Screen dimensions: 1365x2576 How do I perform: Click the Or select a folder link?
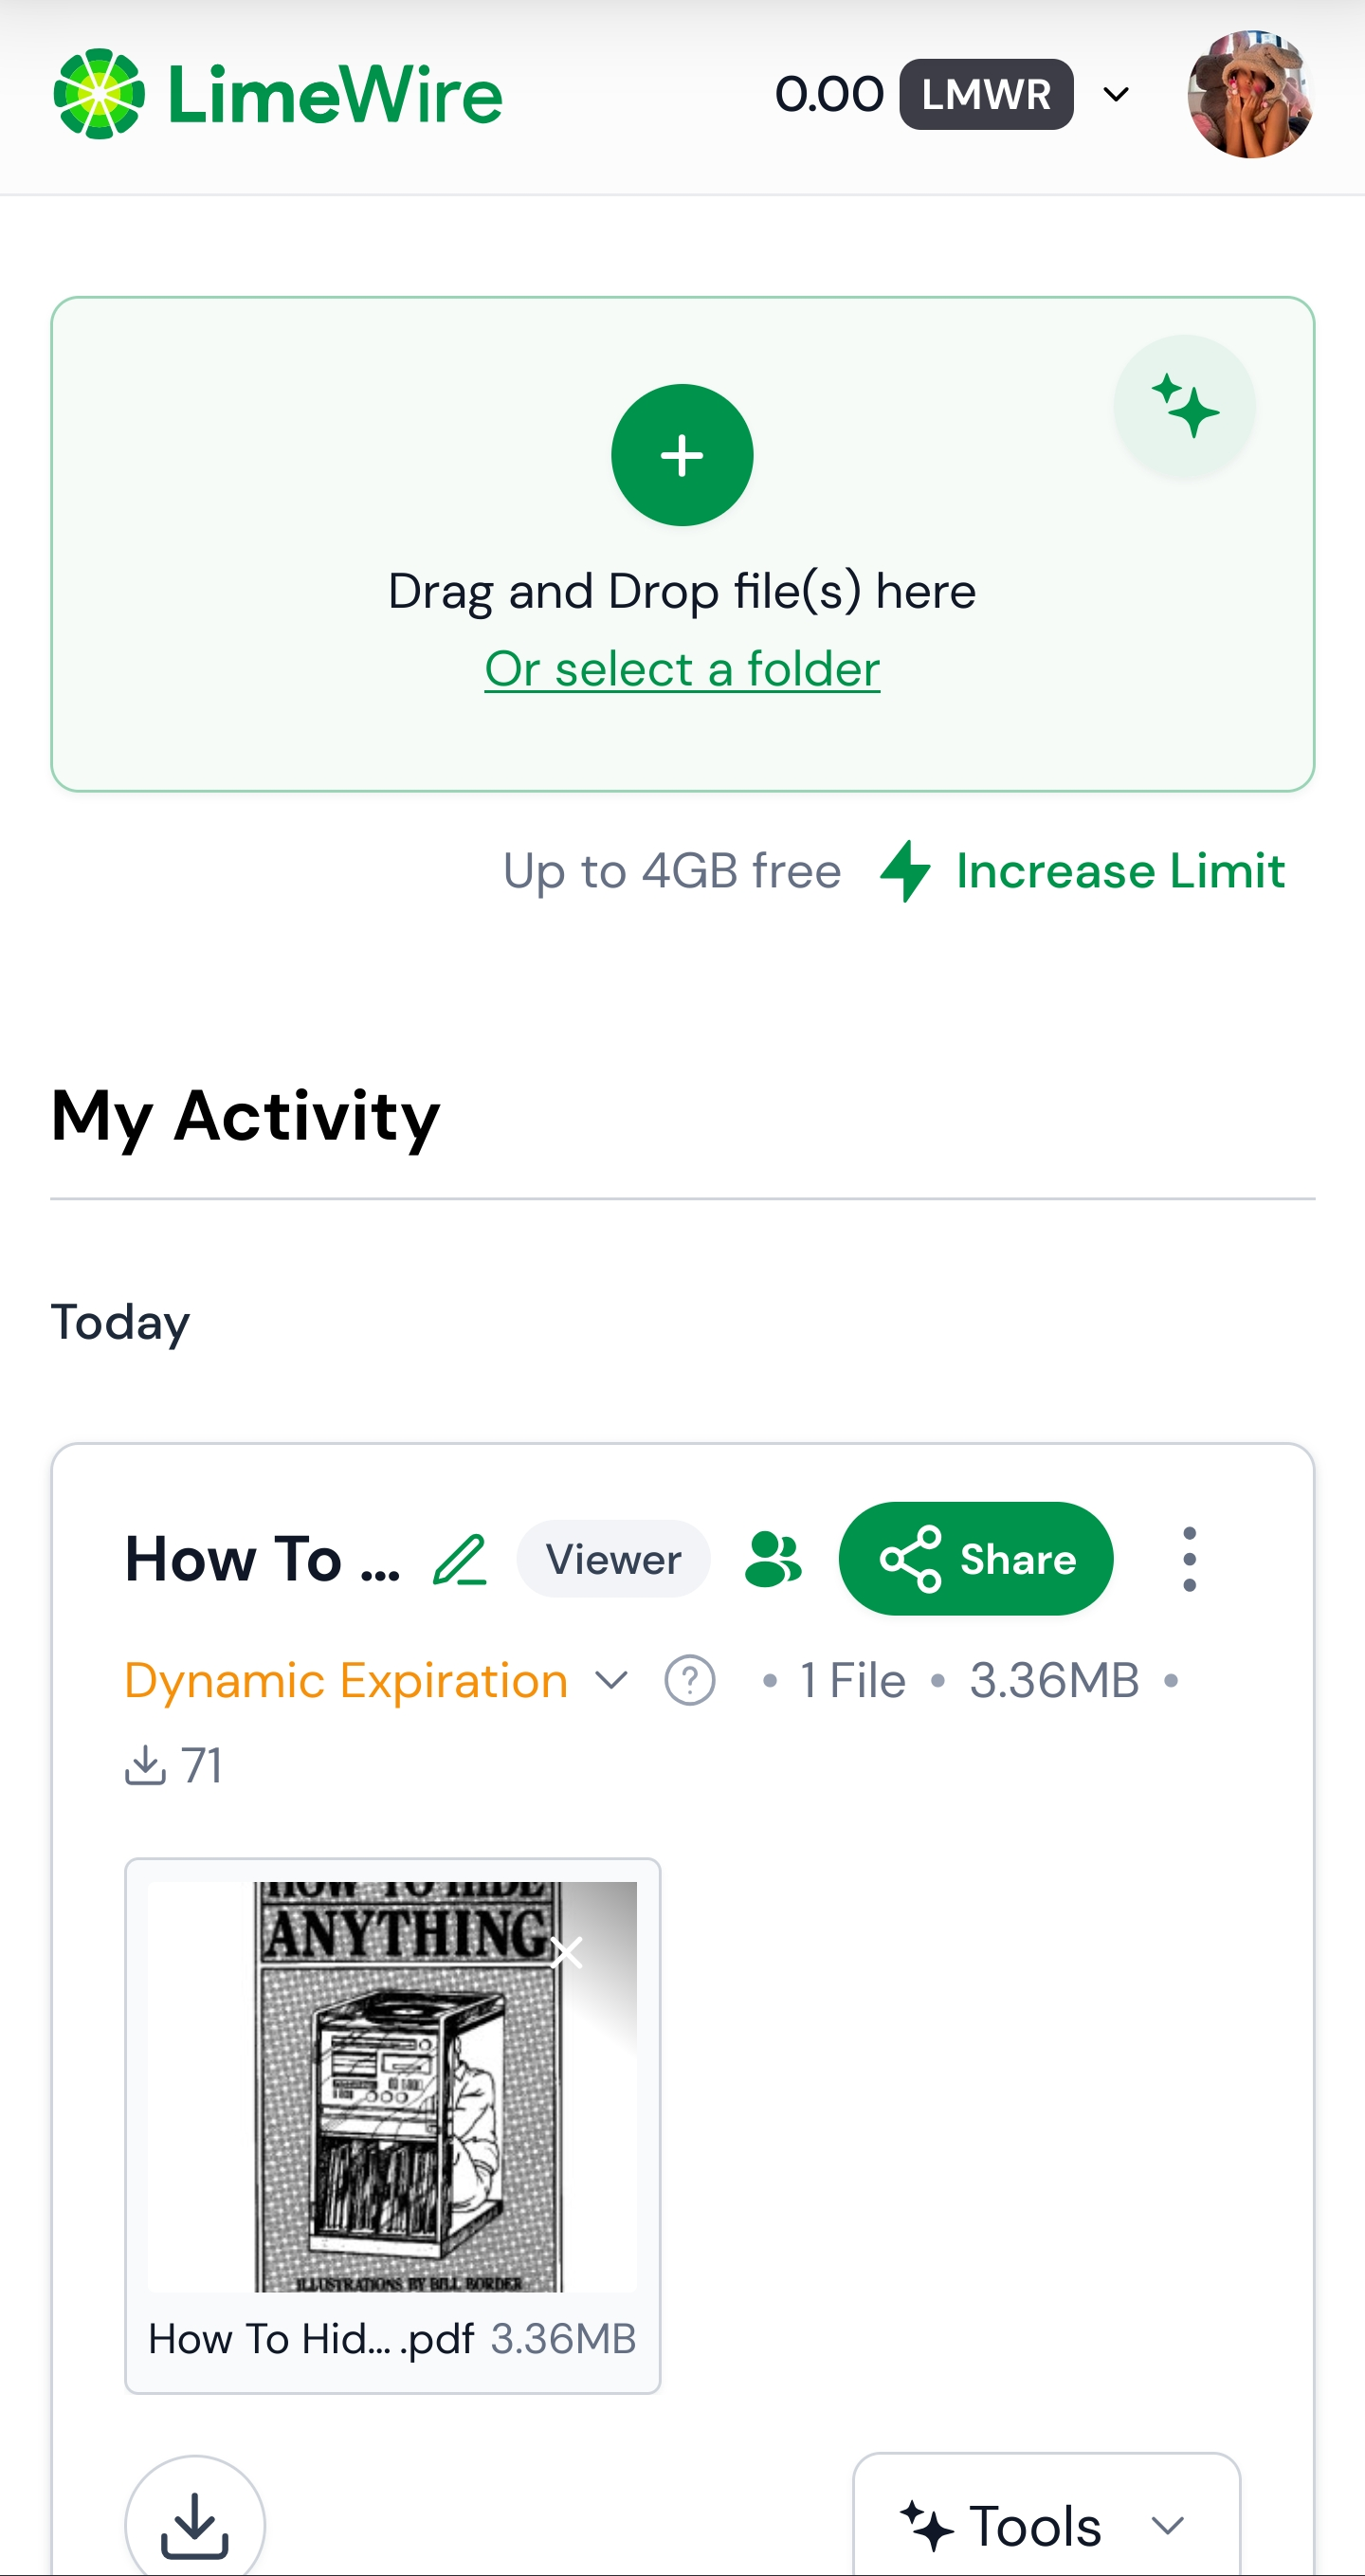(x=682, y=669)
